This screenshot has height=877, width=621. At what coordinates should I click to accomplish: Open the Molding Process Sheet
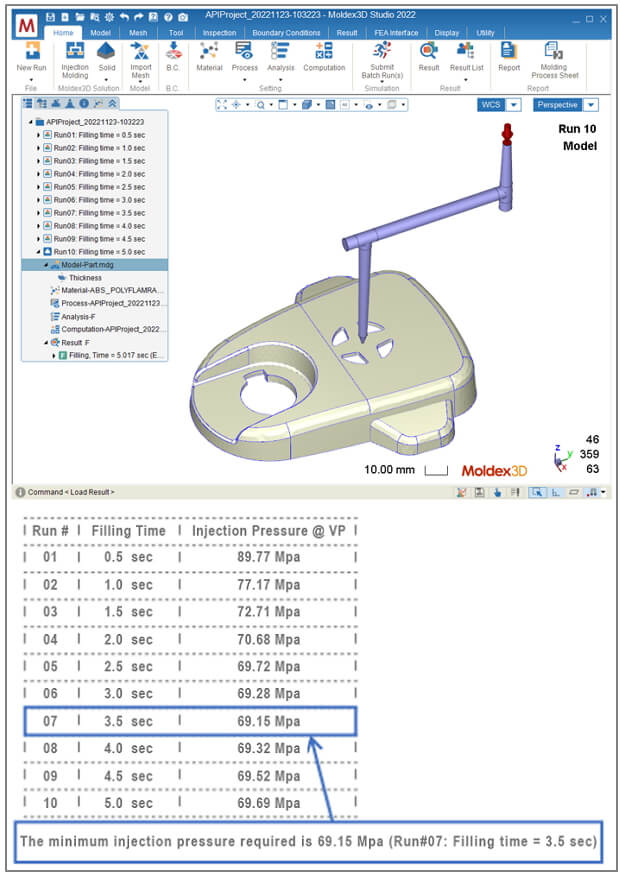[554, 51]
